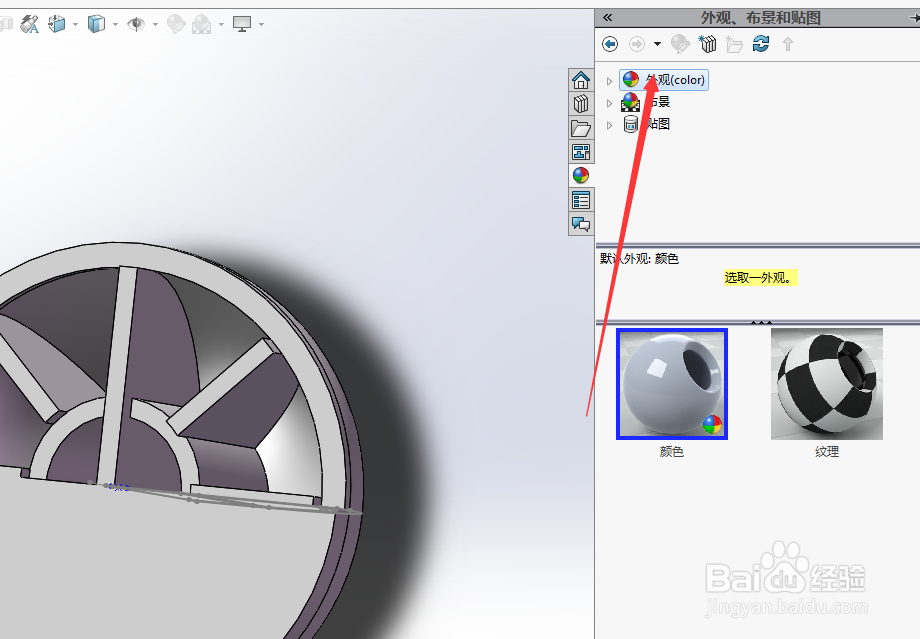This screenshot has width=920, height=639.
Task: Open the SolidWorks Forum chat tab
Action: coord(581,224)
